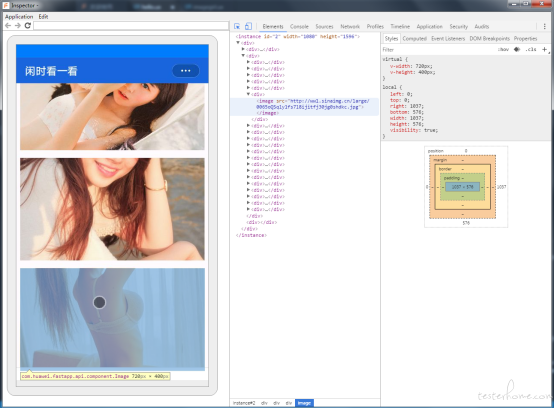554x408 pixels.
Task: Open the Application tab in DevTools
Action: pyautogui.click(x=429, y=26)
